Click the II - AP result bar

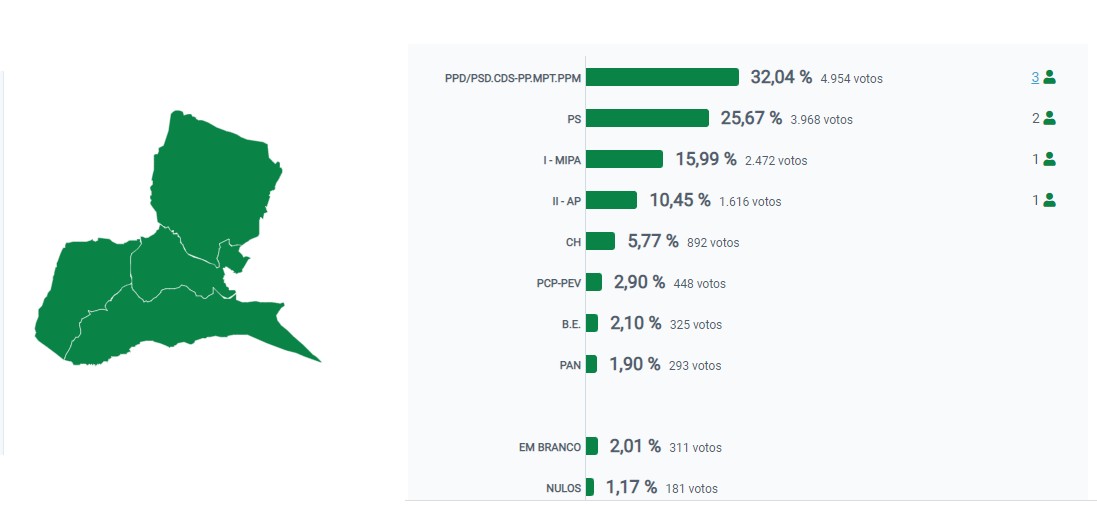tap(611, 200)
